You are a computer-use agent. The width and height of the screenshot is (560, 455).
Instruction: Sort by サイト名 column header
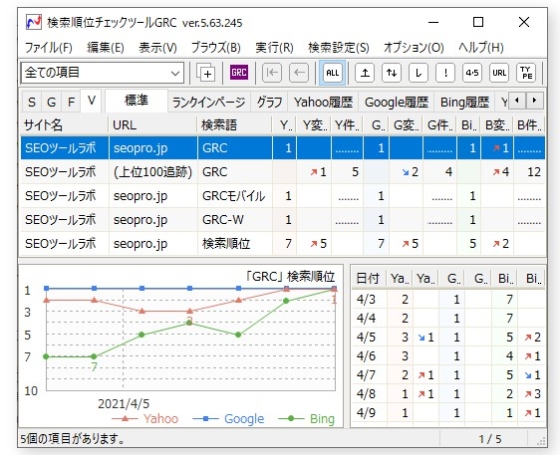pyautogui.click(x=64, y=125)
